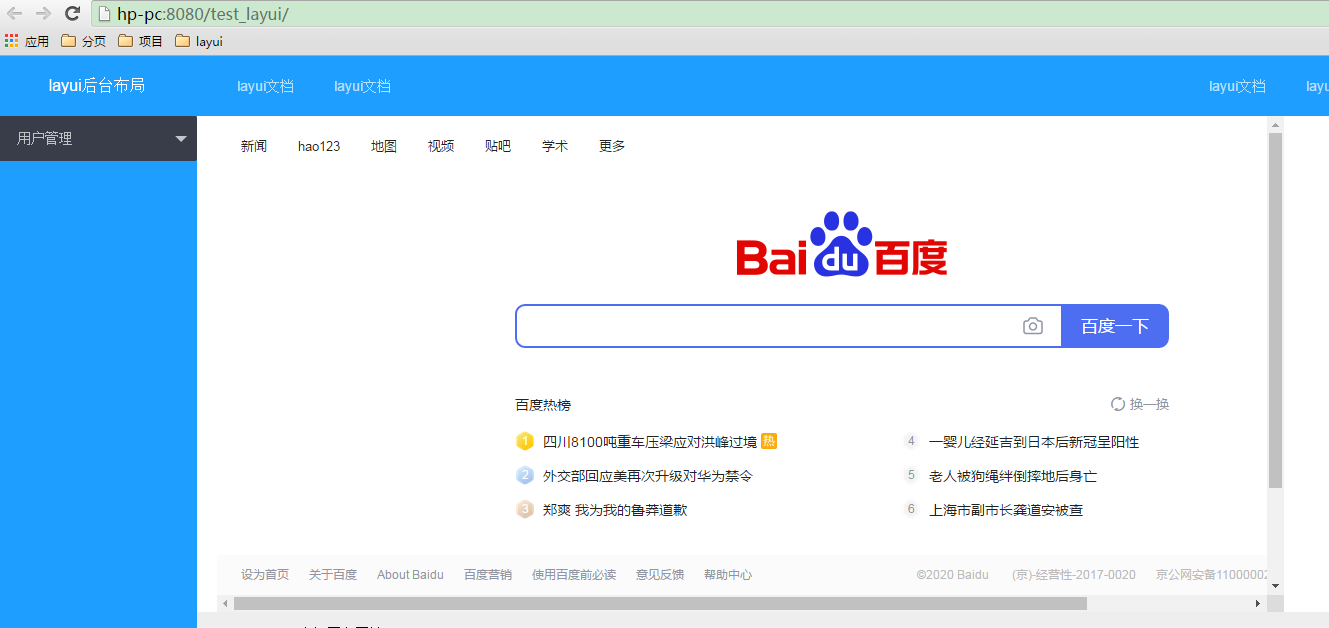
Task: Open the right-side layui文档 nav item
Action: [x=1237, y=86]
